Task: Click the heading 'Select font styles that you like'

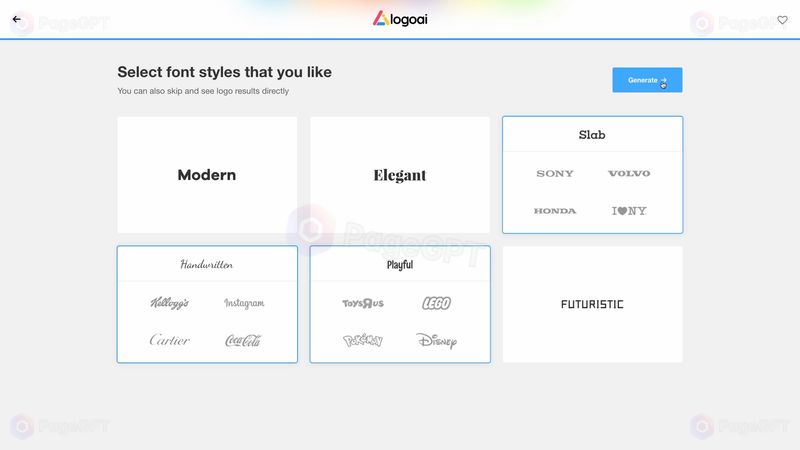Action: [x=224, y=72]
